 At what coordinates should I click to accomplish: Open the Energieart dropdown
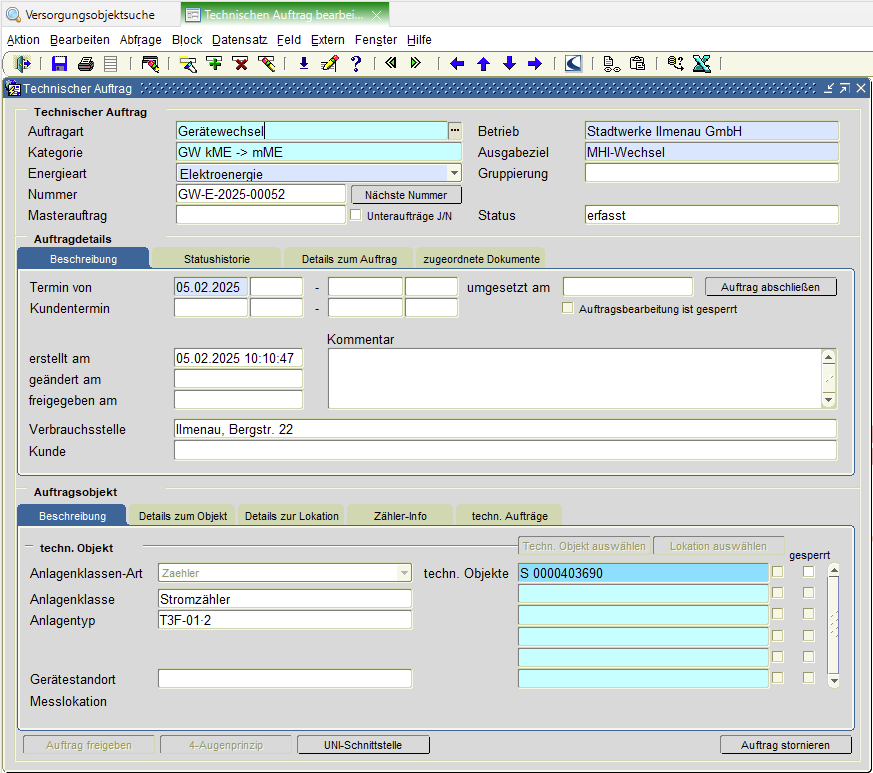pyautogui.click(x=454, y=173)
